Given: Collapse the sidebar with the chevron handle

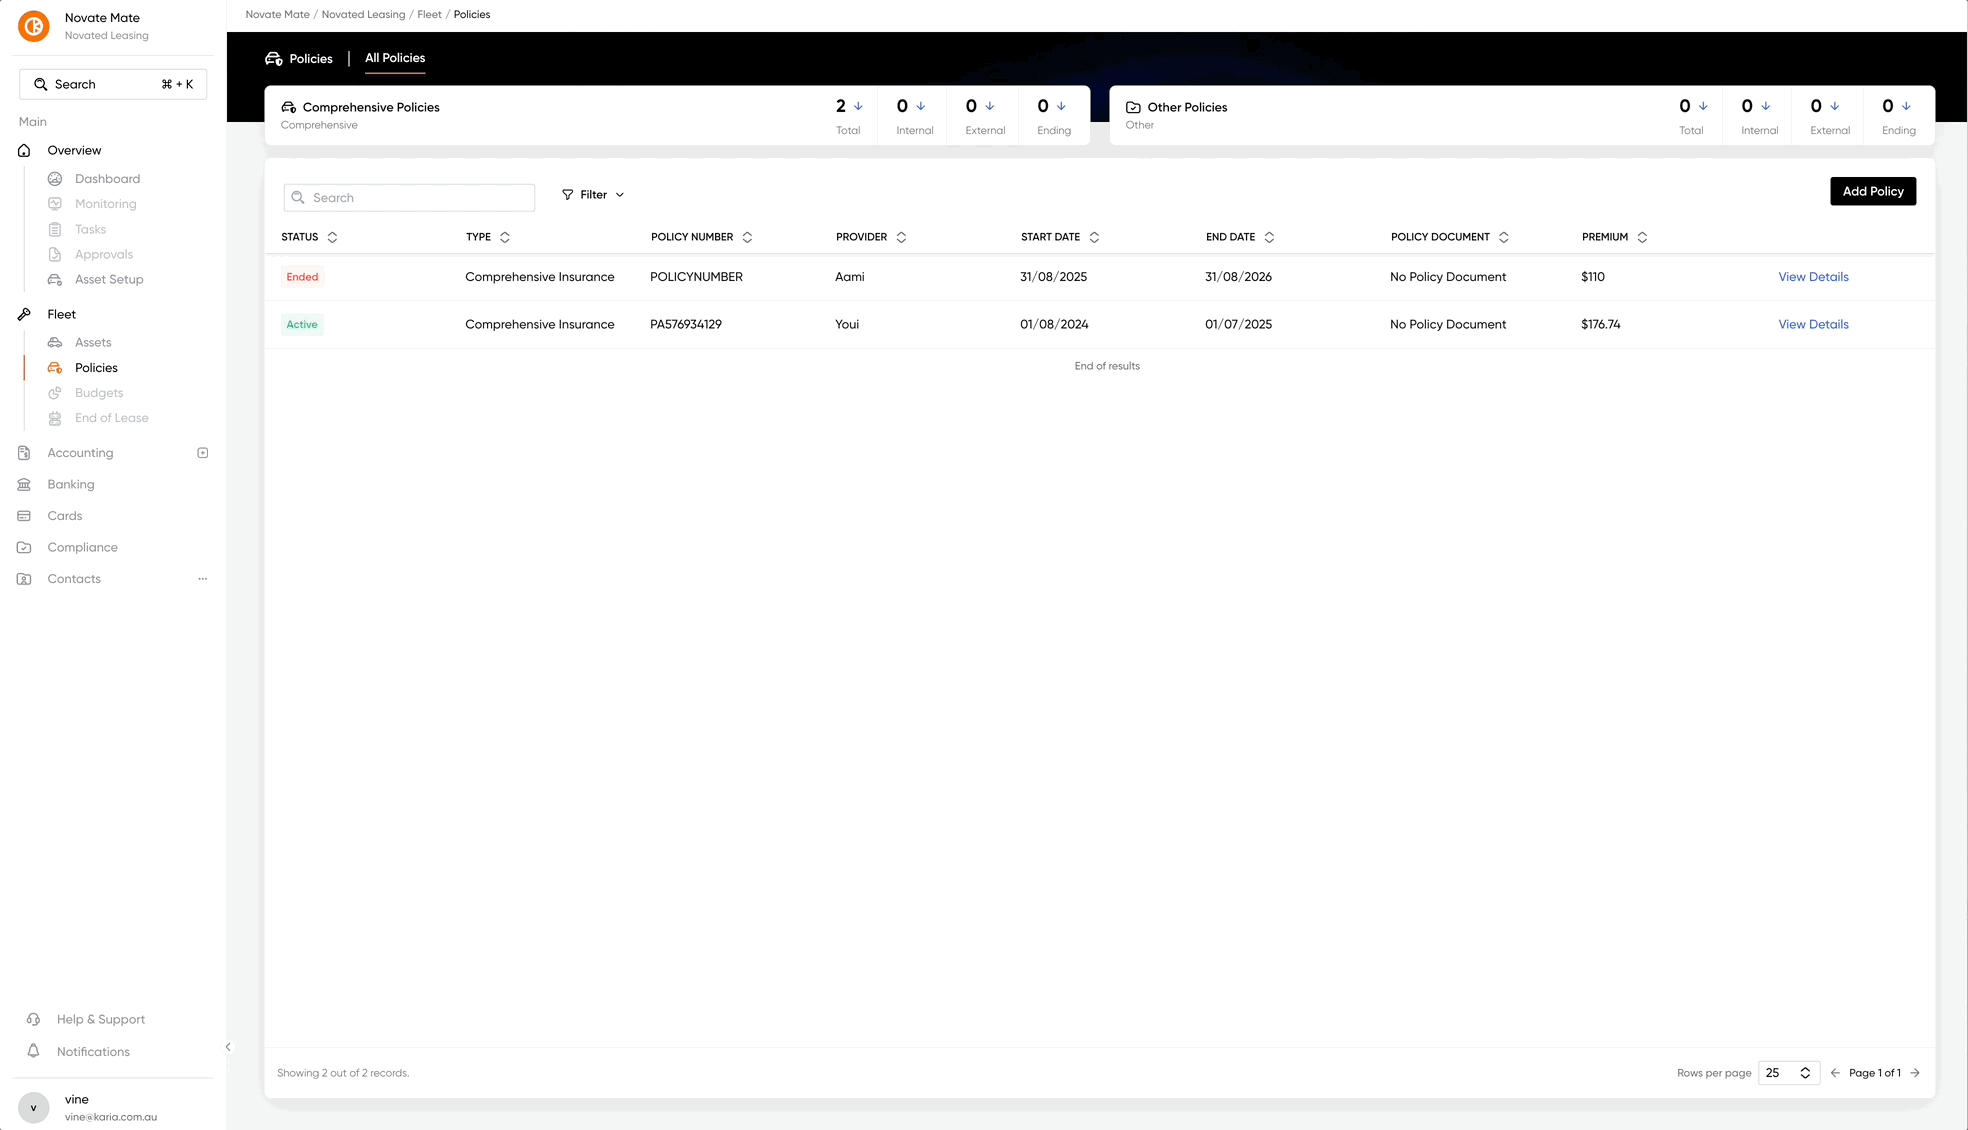Looking at the screenshot, I should coord(228,1047).
